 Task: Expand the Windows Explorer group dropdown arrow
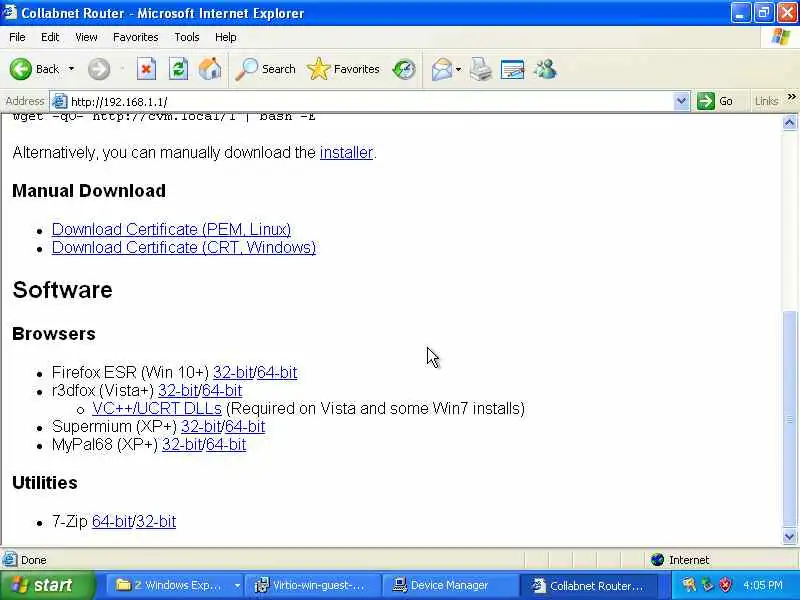[x=237, y=585]
